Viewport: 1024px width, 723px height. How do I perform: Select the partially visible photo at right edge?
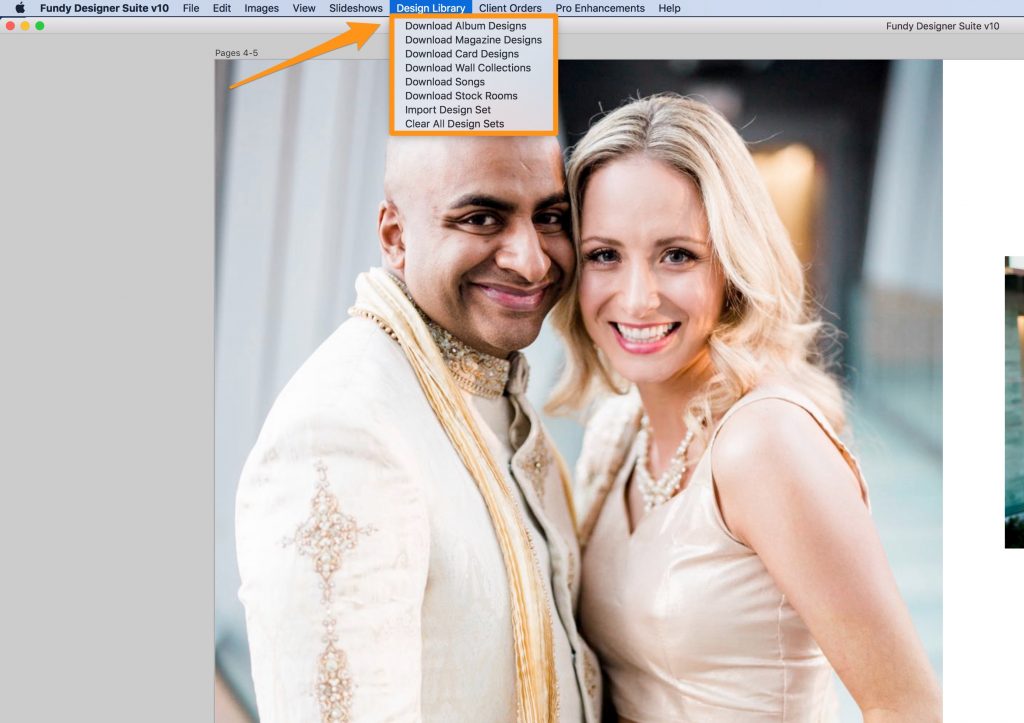pos(1014,402)
